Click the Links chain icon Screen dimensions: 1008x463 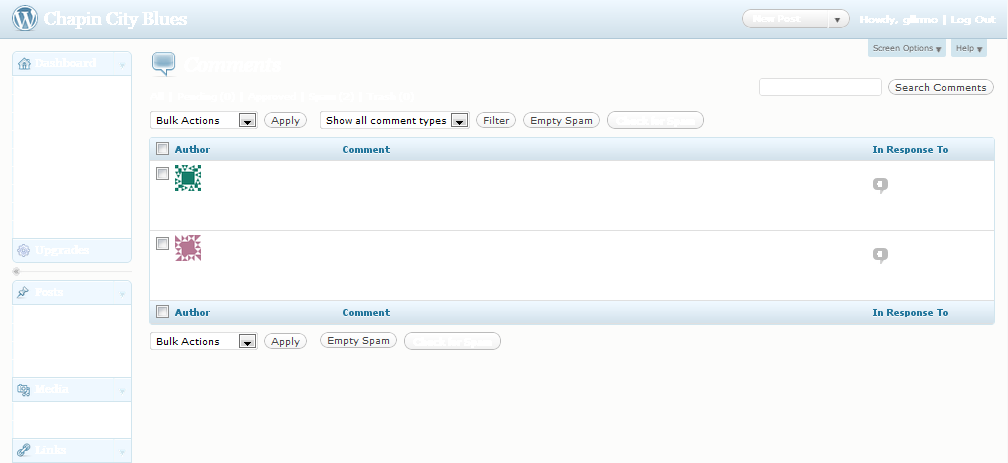[24, 450]
